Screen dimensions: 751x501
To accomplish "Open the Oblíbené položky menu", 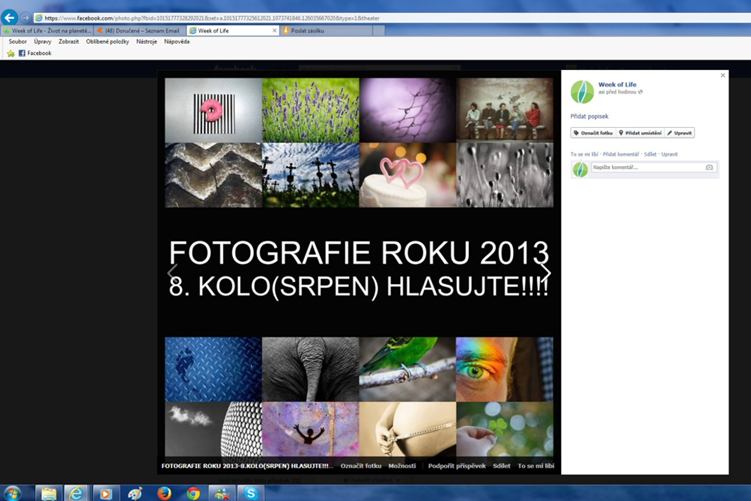I will pyautogui.click(x=107, y=42).
